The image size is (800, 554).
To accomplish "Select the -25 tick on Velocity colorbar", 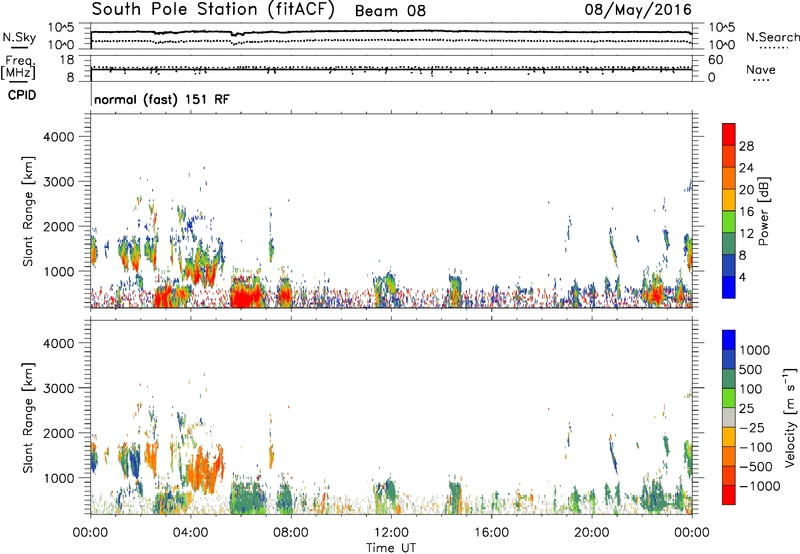I will tap(751, 428).
